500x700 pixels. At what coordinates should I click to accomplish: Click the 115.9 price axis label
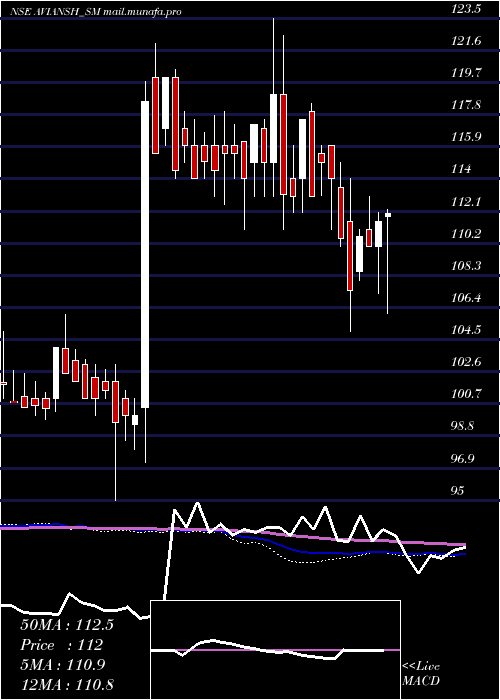[x=466, y=137]
